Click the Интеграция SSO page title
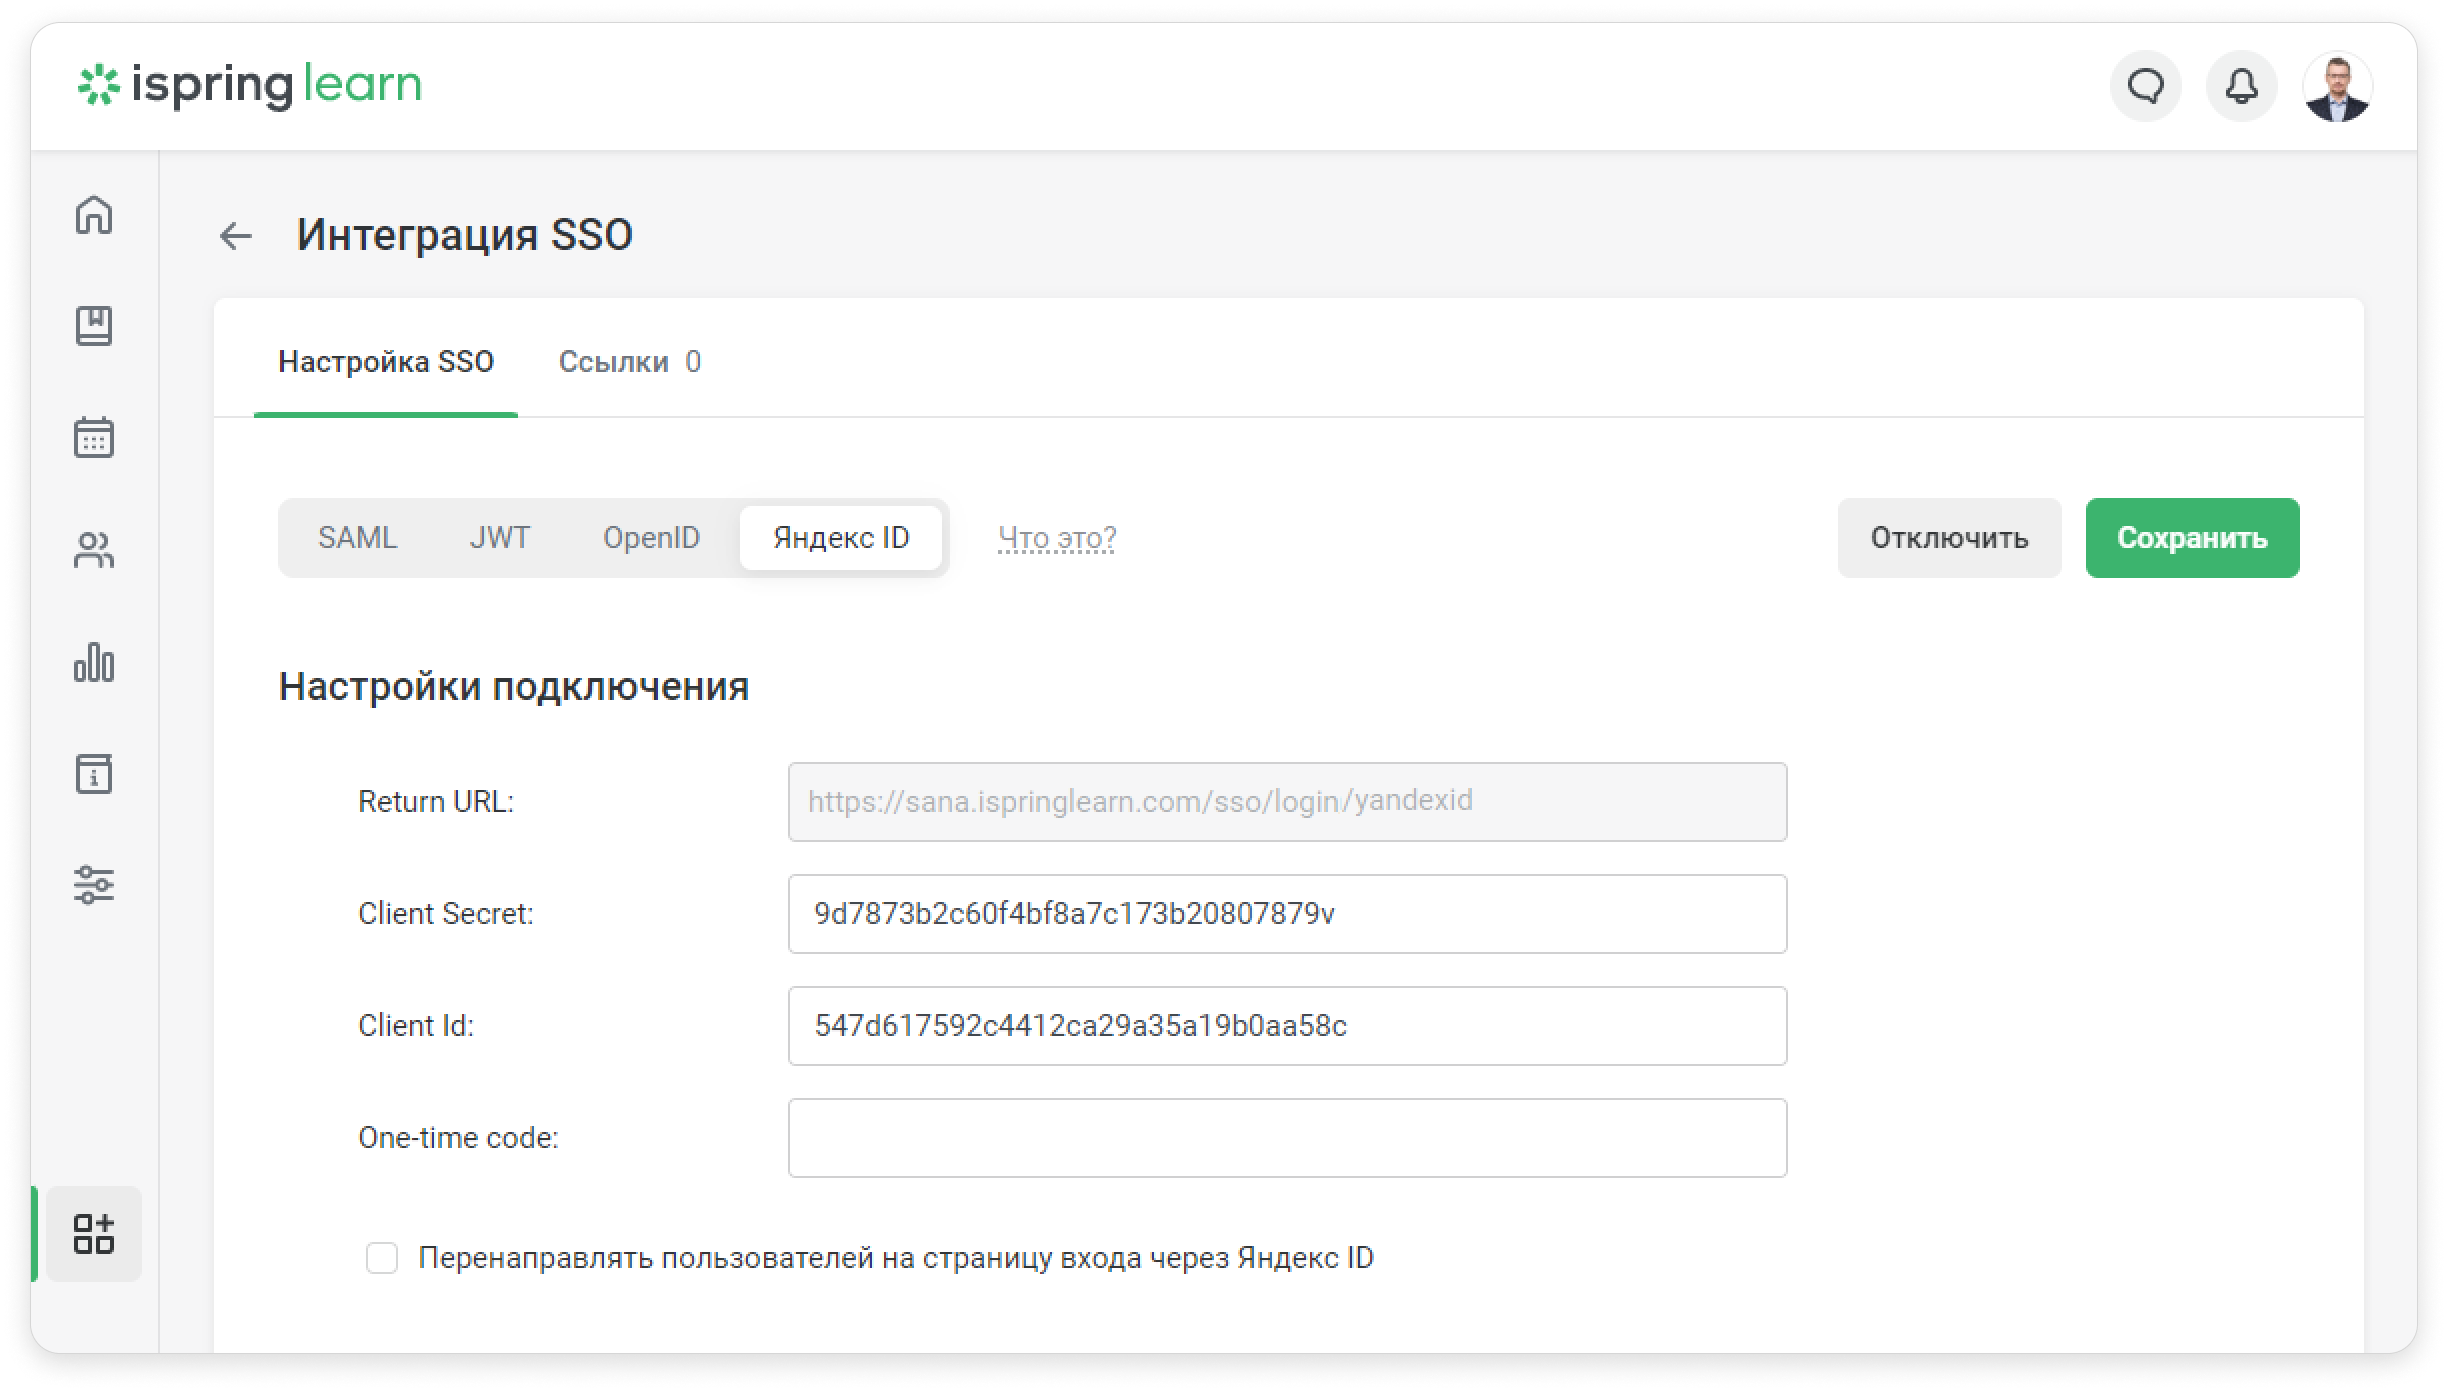2448x1392 pixels. [x=465, y=235]
